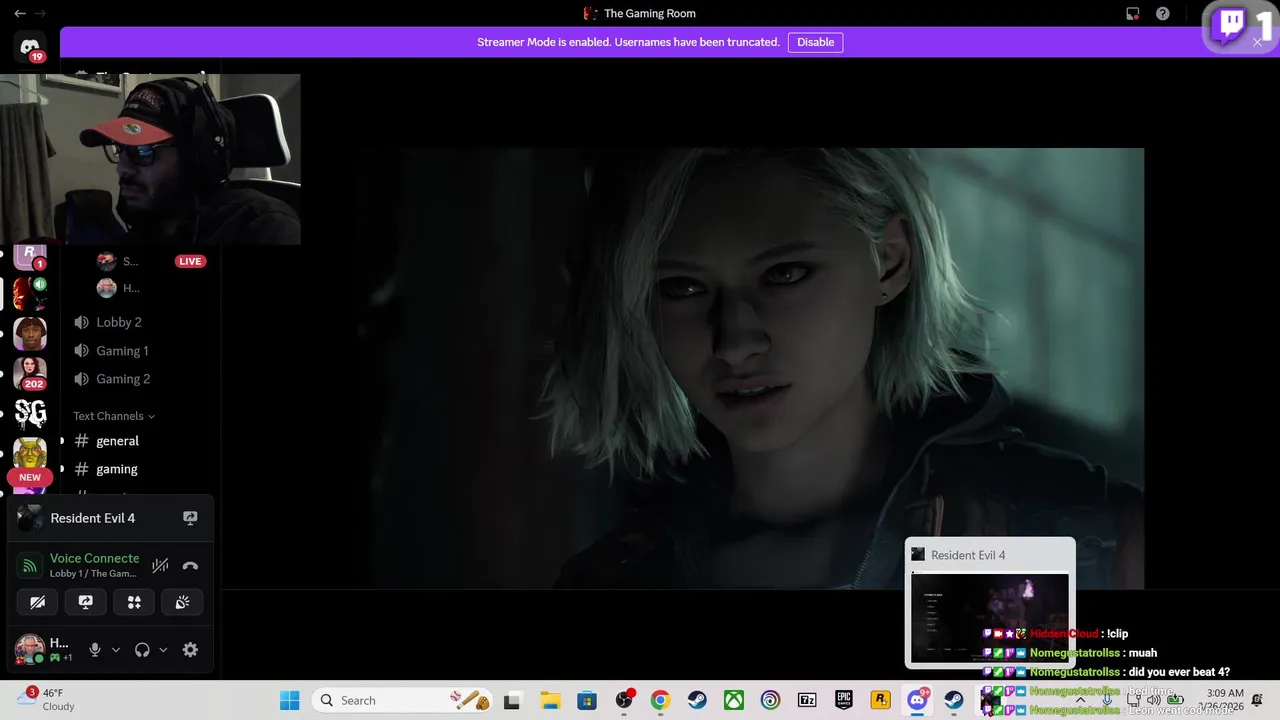Open Task View on taskbar
The height and width of the screenshot is (720, 1280).
[513, 700]
